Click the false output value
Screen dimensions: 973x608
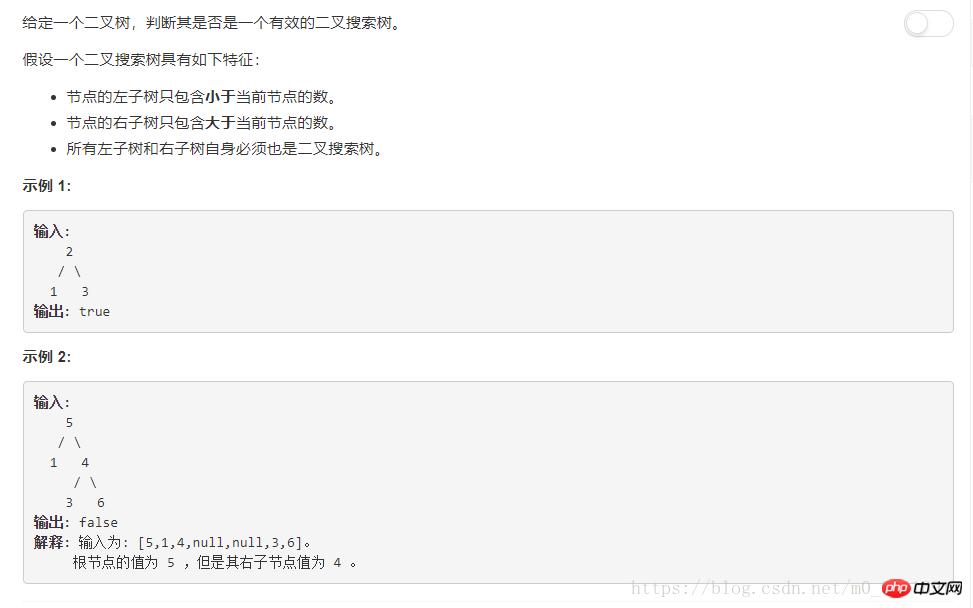click(x=98, y=522)
